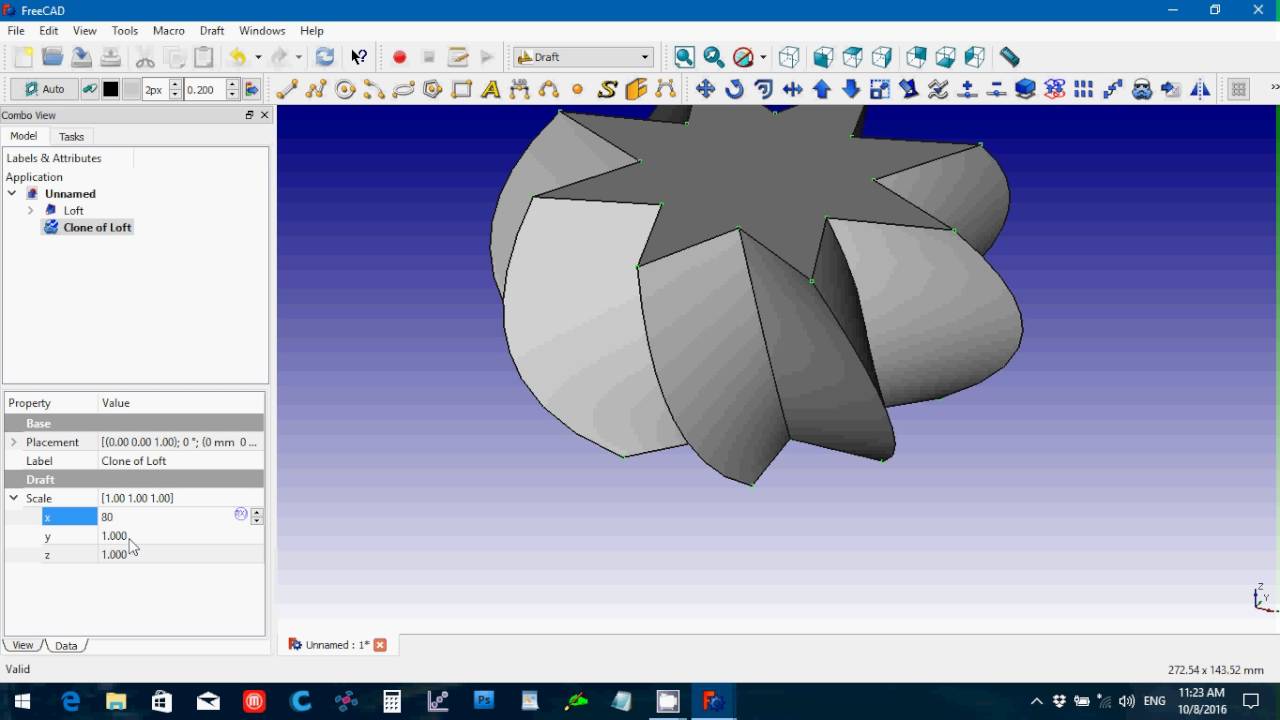Viewport: 1280px width, 720px height.
Task: Open the draw style dropdown arrow
Action: (x=763, y=57)
